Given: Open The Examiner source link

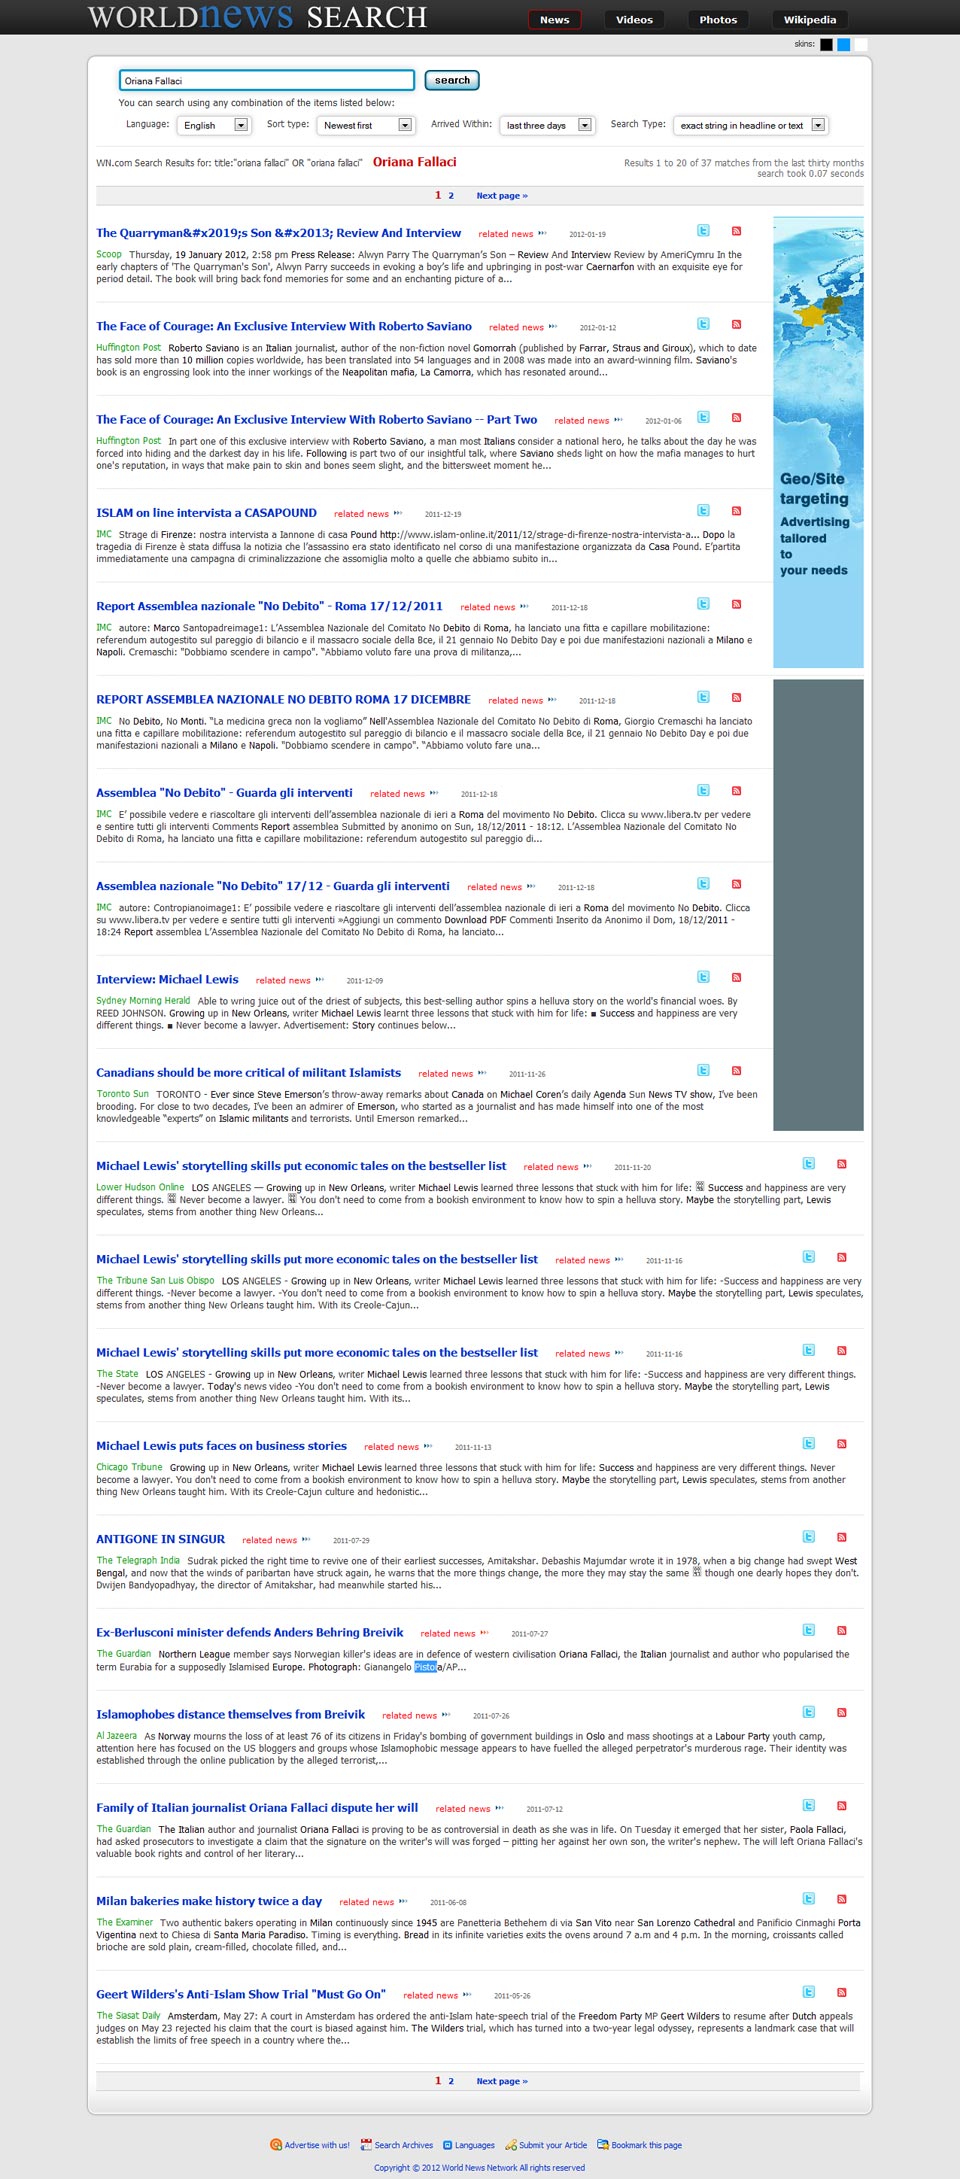Looking at the screenshot, I should (x=125, y=1922).
